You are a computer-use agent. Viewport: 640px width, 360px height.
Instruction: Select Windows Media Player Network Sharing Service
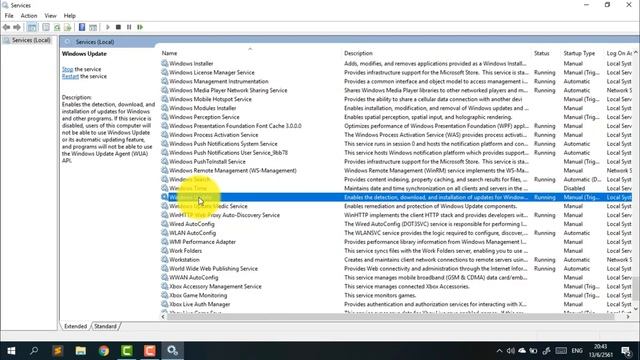[x=228, y=90]
